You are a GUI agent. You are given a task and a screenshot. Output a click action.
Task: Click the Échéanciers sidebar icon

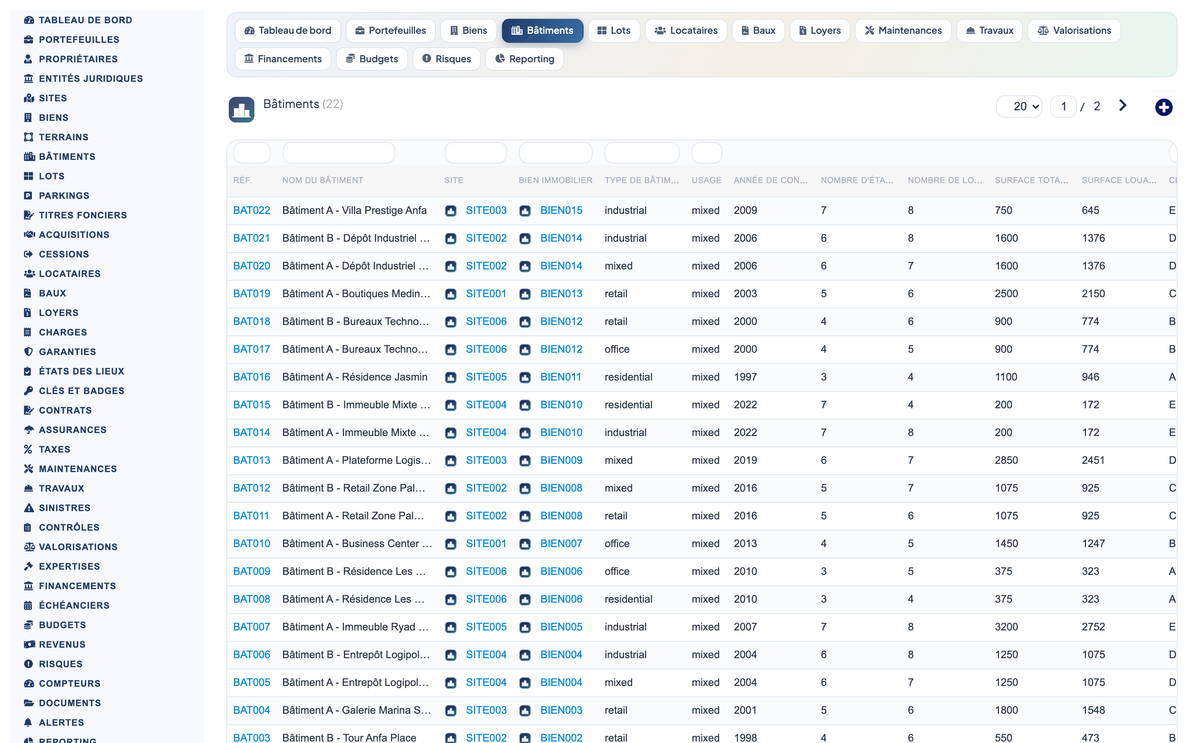tap(28, 605)
